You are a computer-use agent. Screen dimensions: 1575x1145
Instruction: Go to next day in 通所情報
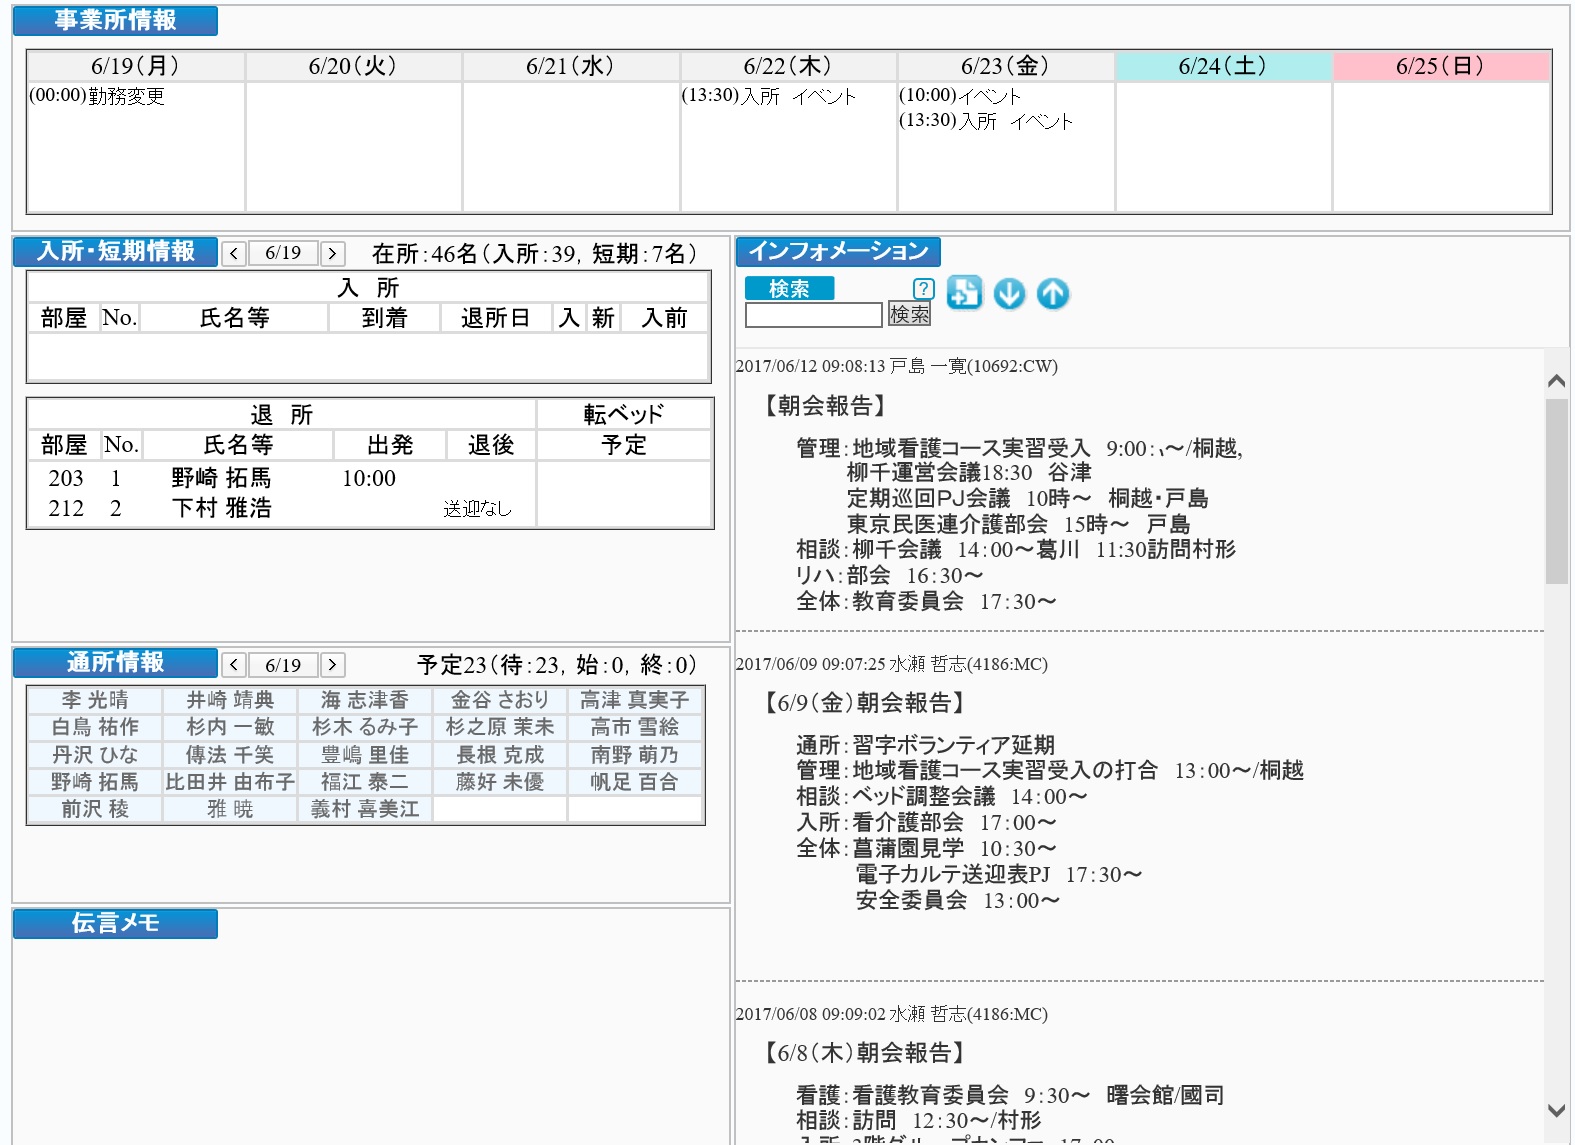click(333, 665)
